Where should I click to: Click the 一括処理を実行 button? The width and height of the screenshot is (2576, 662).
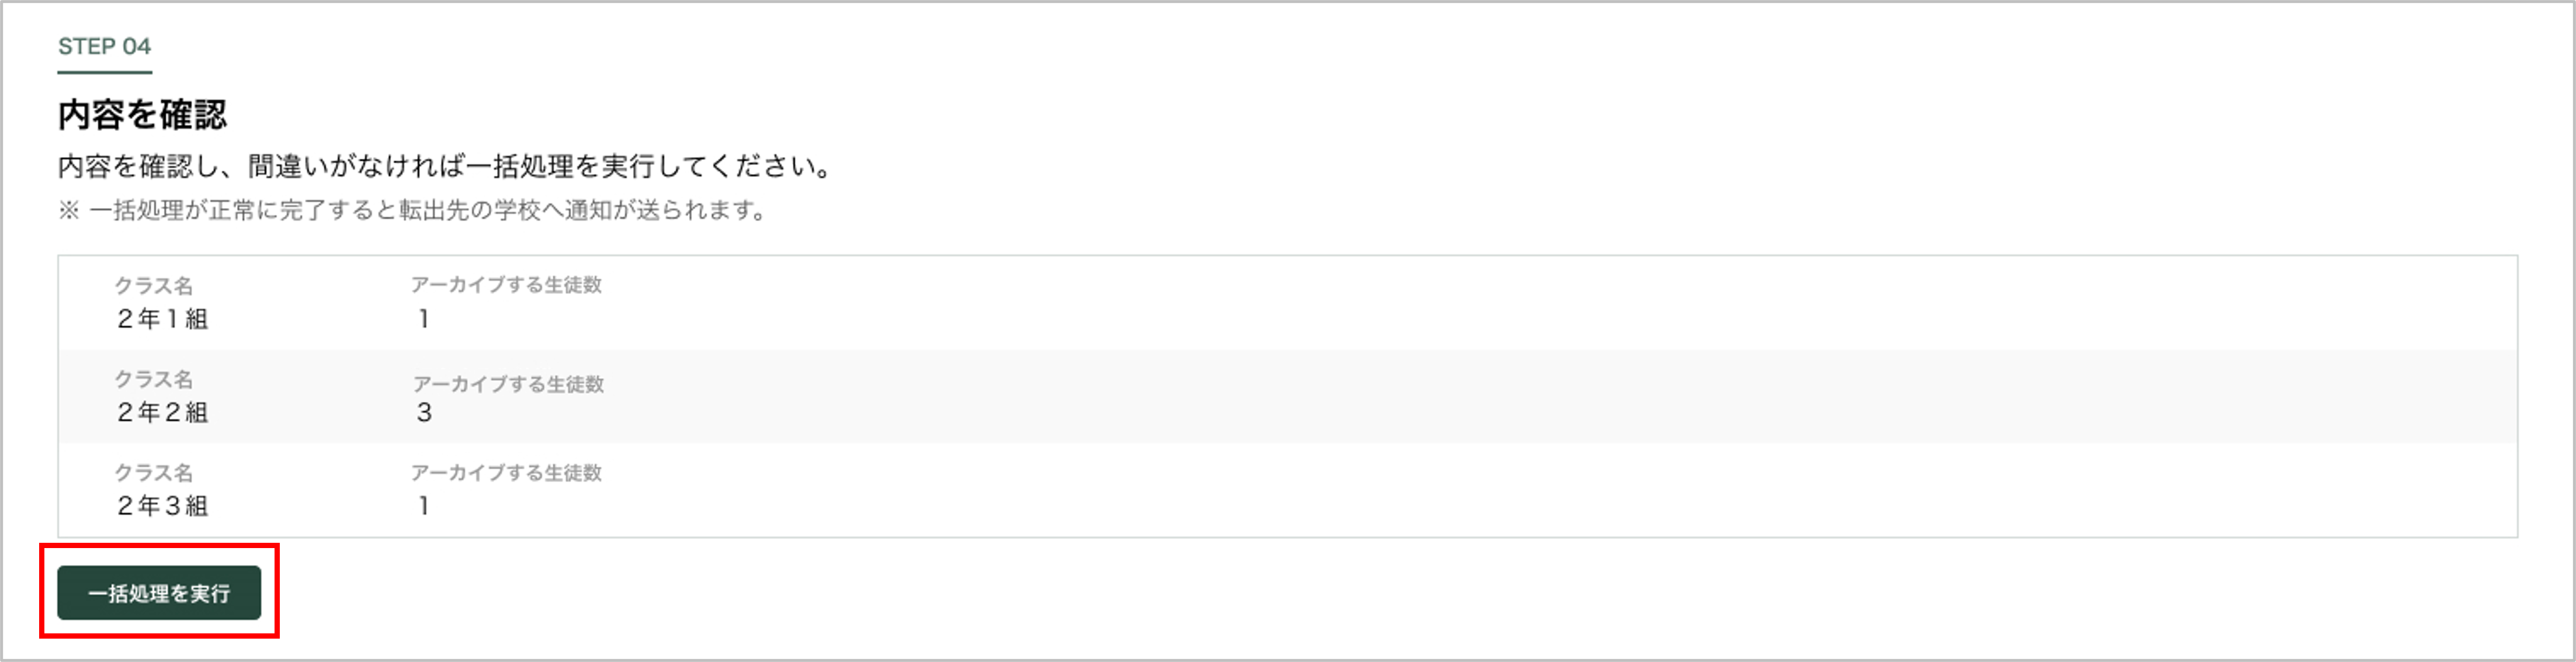159,593
